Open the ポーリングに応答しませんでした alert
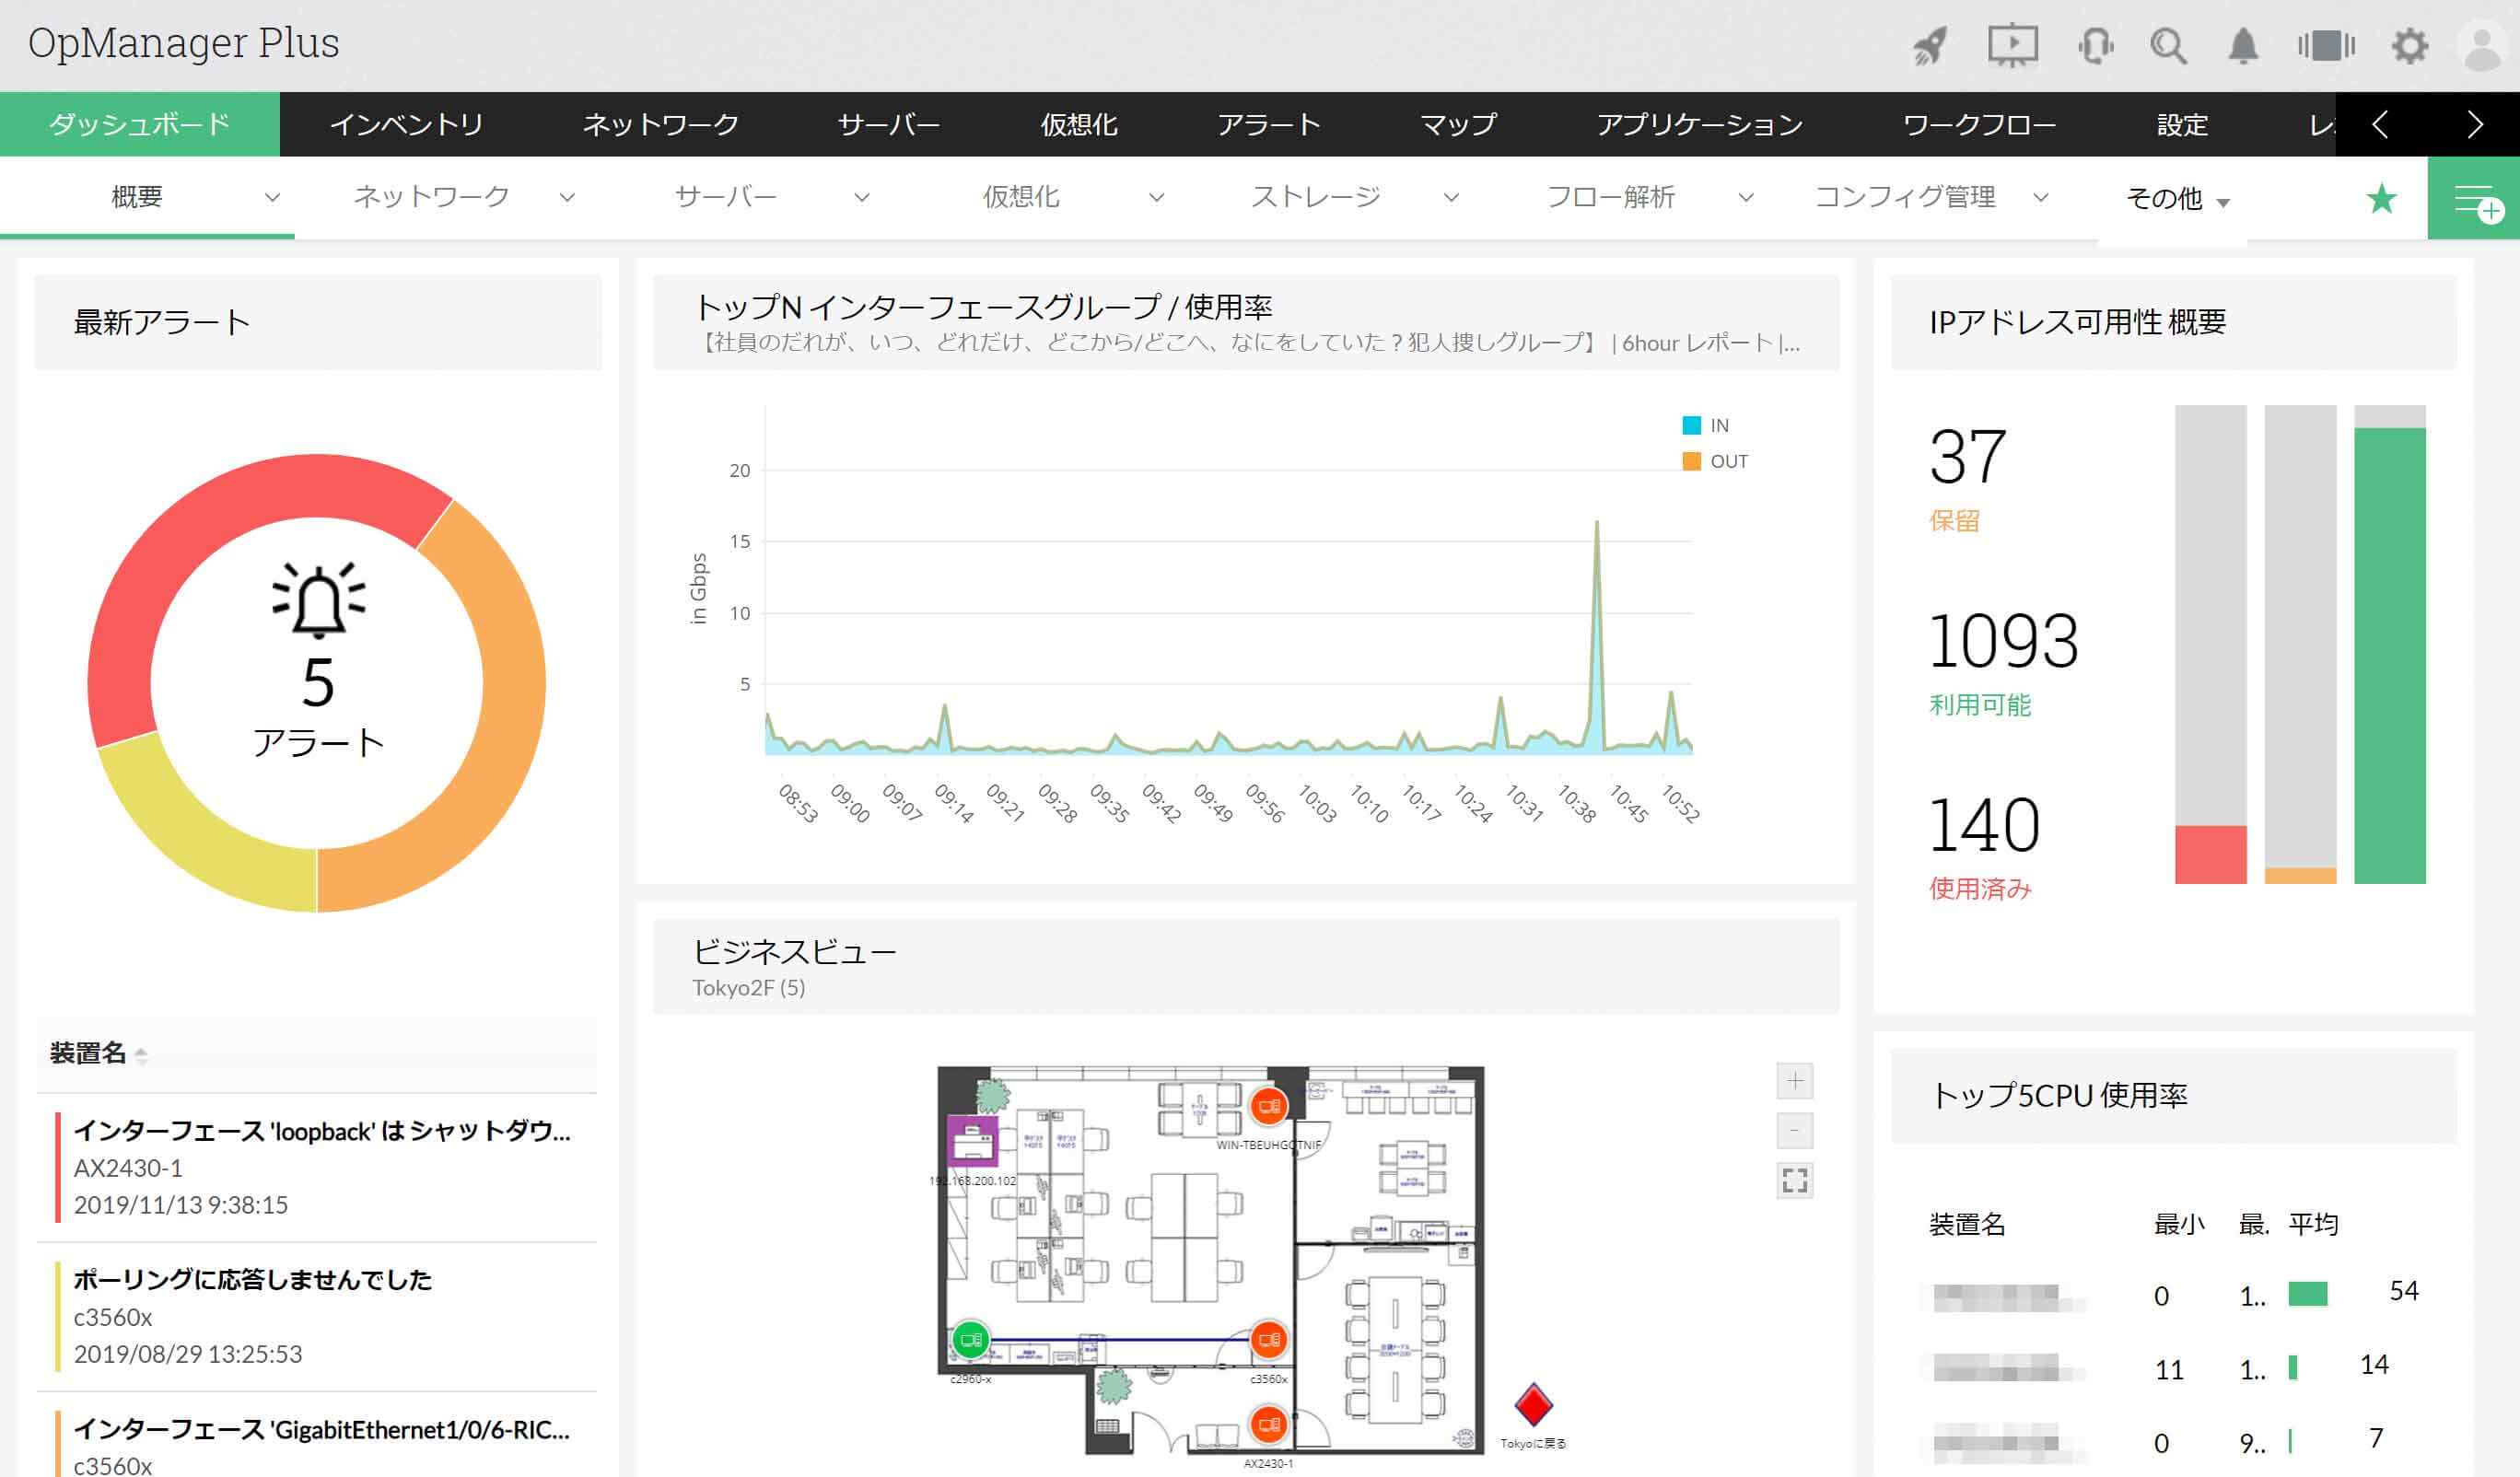The image size is (2520, 1477). pos(253,1280)
